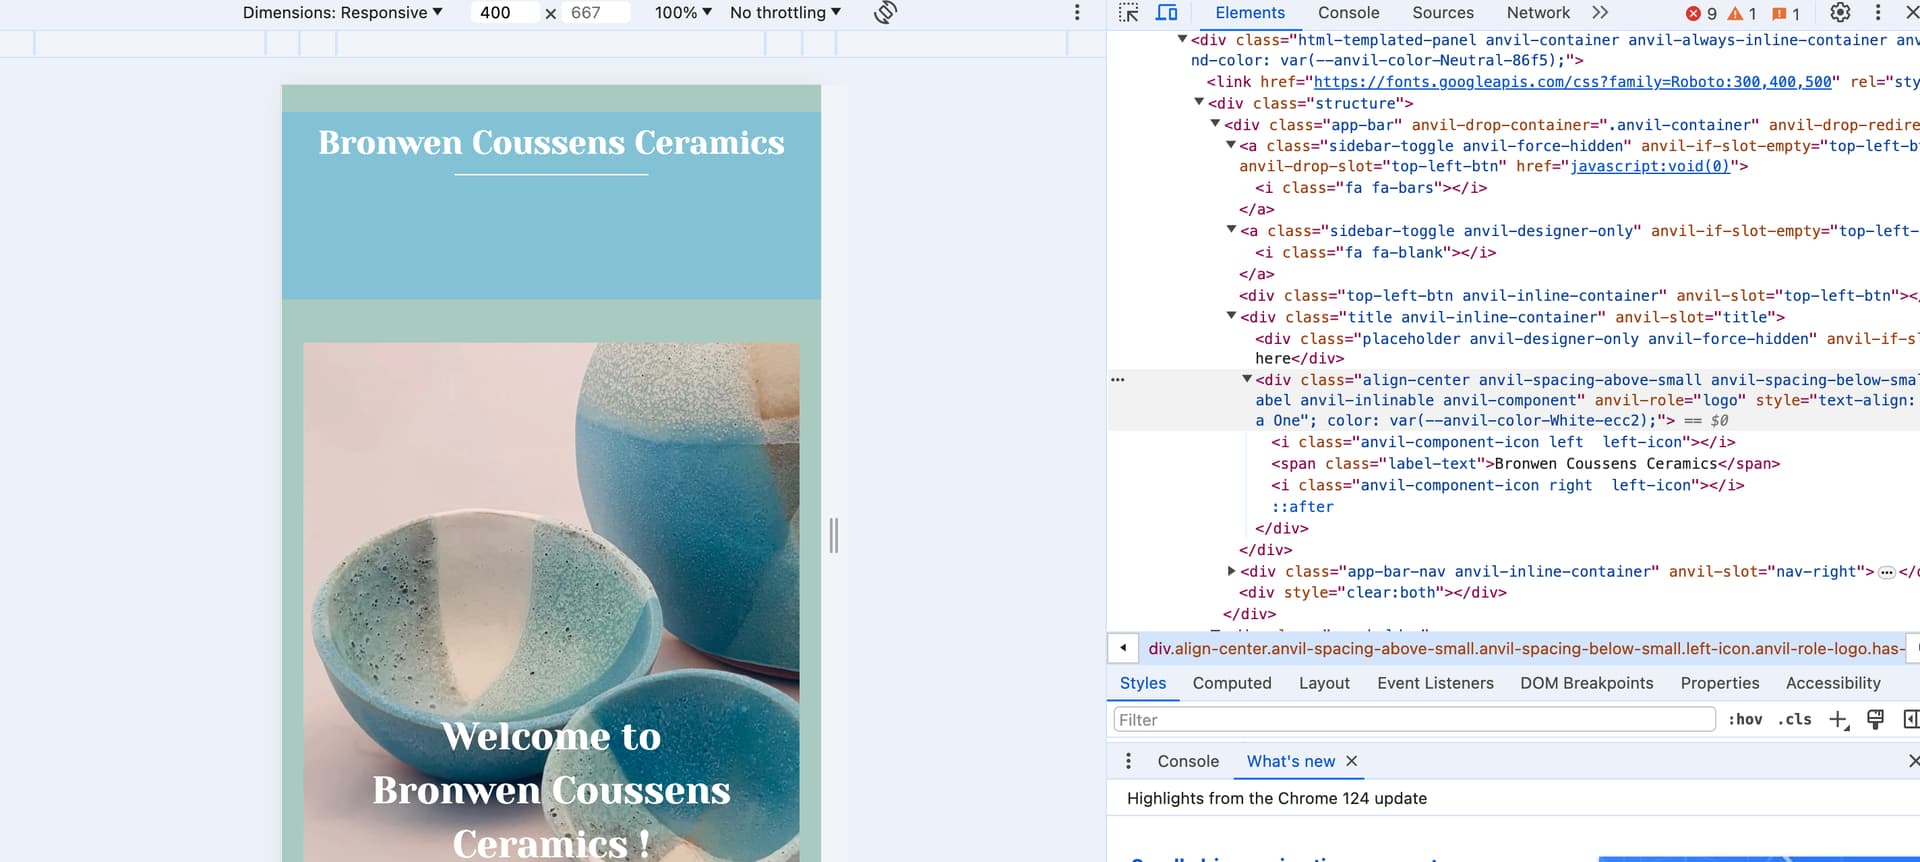
Task: Open device toolbar three-dot options menu
Action: (x=1077, y=13)
